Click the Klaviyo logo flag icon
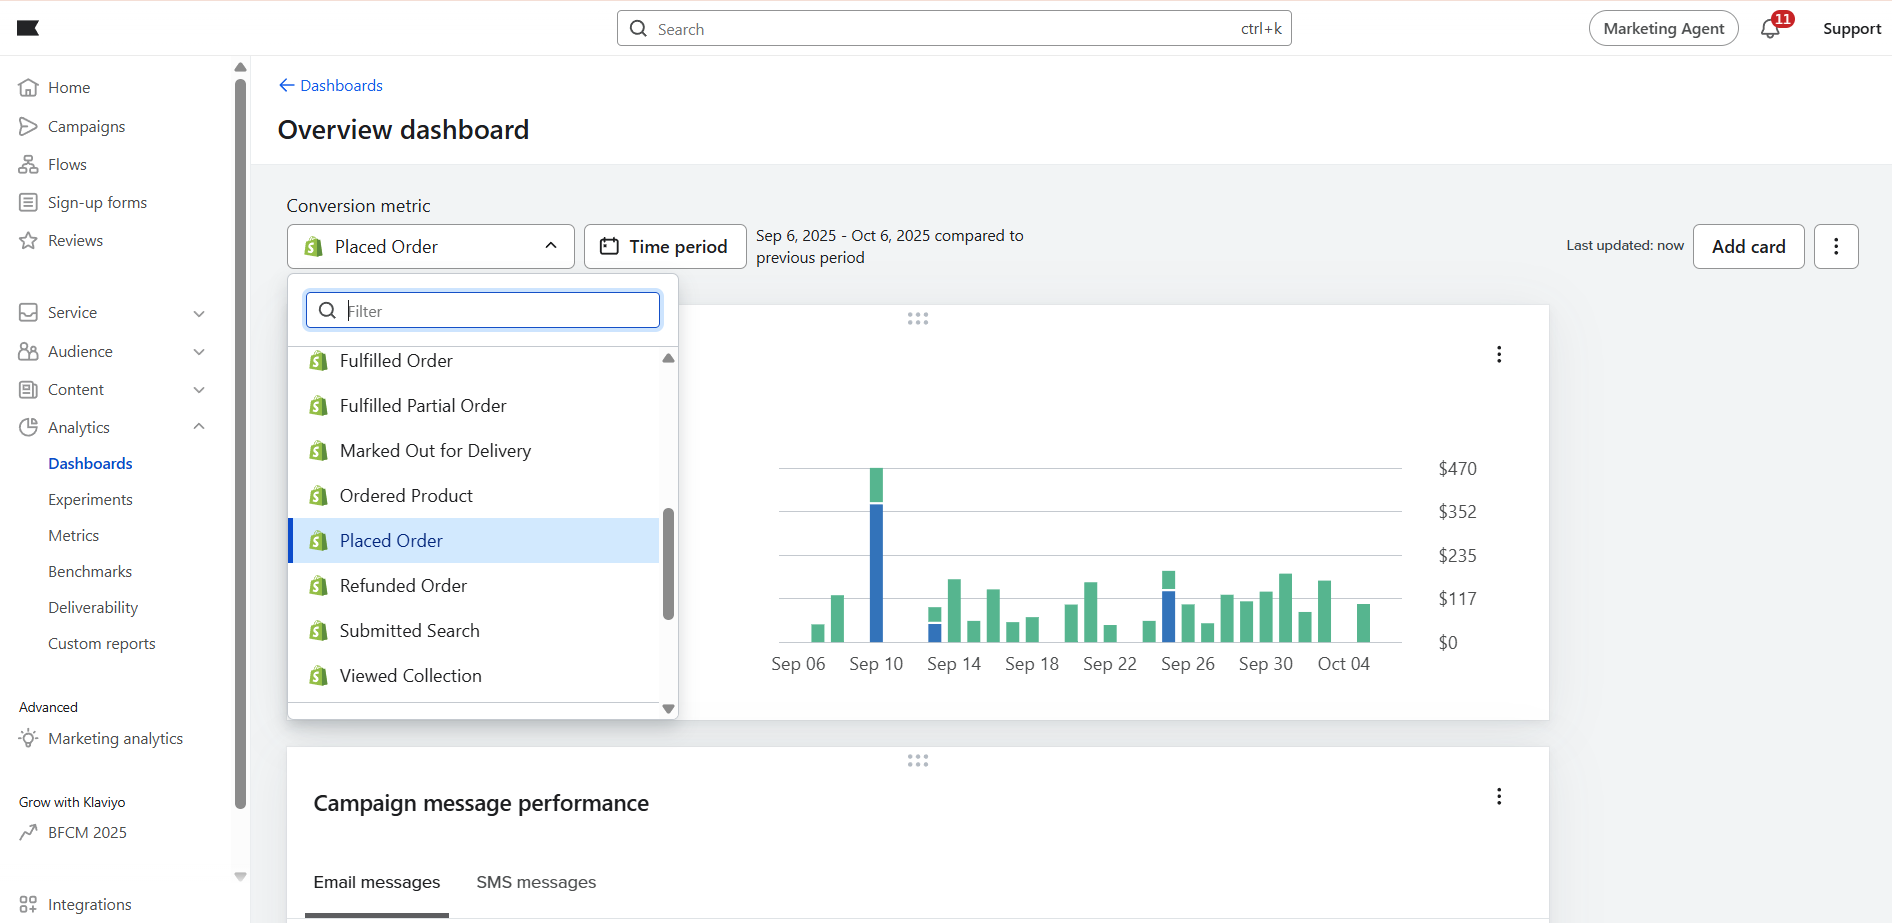1892x923 pixels. click(x=28, y=28)
